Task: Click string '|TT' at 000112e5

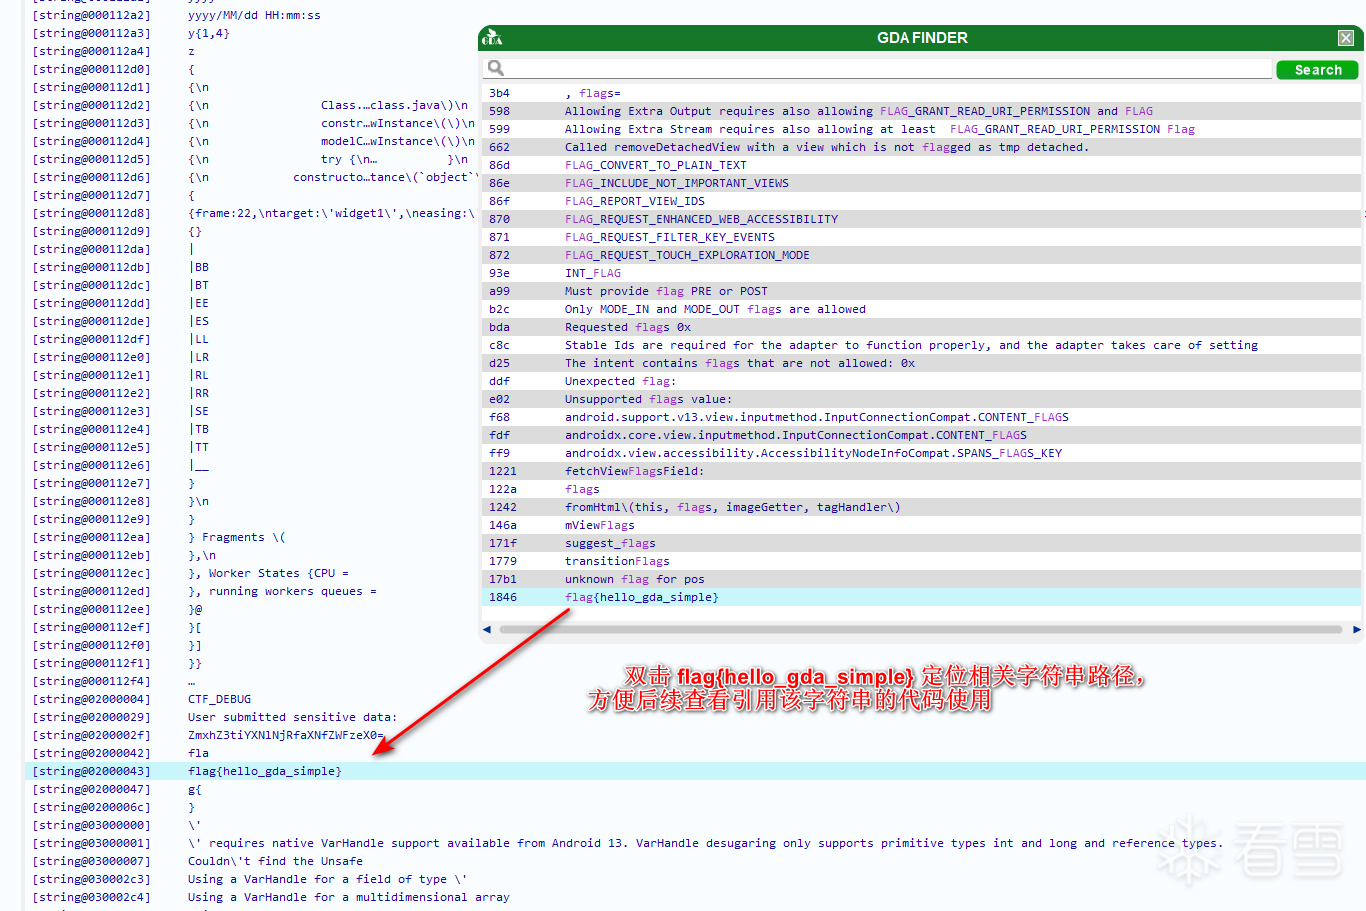Action: tap(198, 447)
